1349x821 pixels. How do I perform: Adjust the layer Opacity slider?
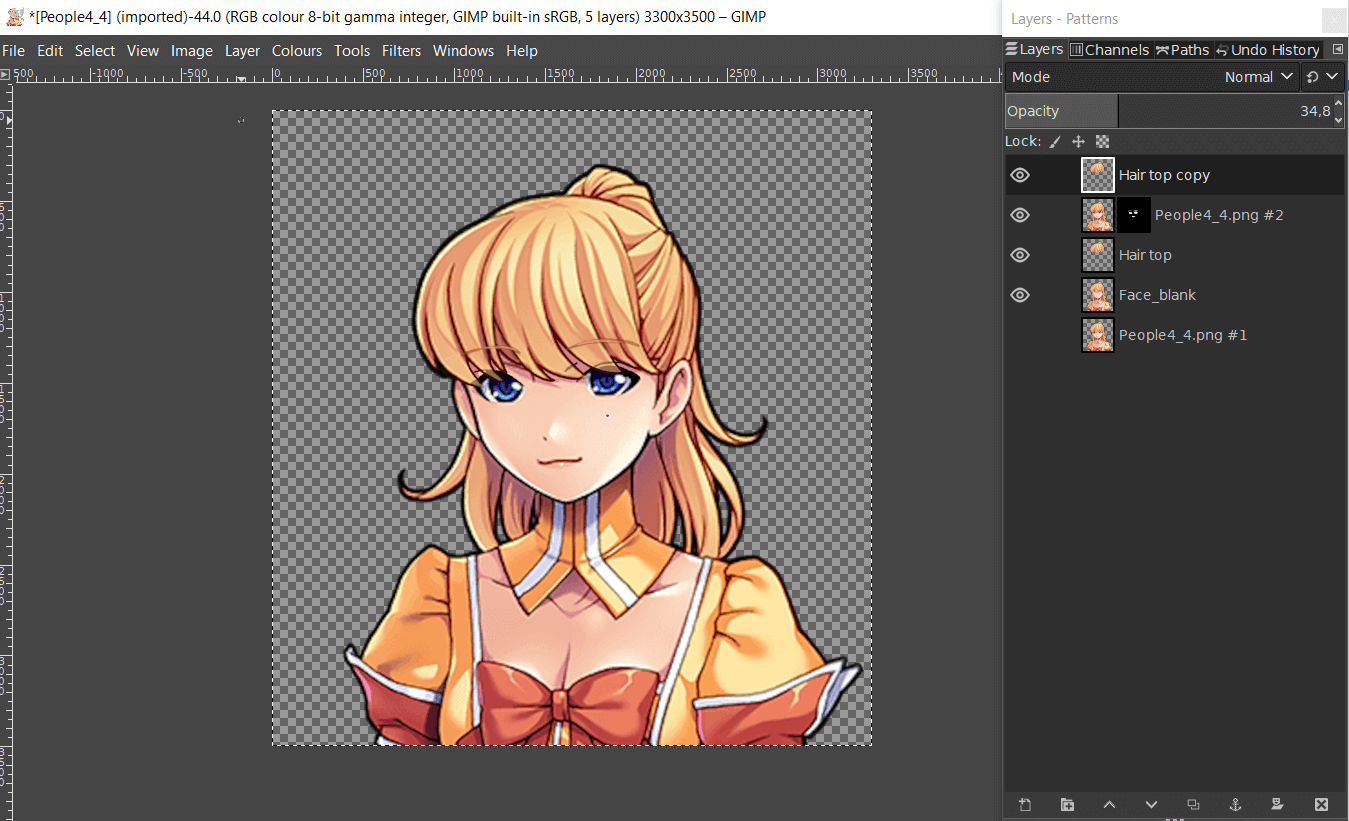(x=1169, y=111)
